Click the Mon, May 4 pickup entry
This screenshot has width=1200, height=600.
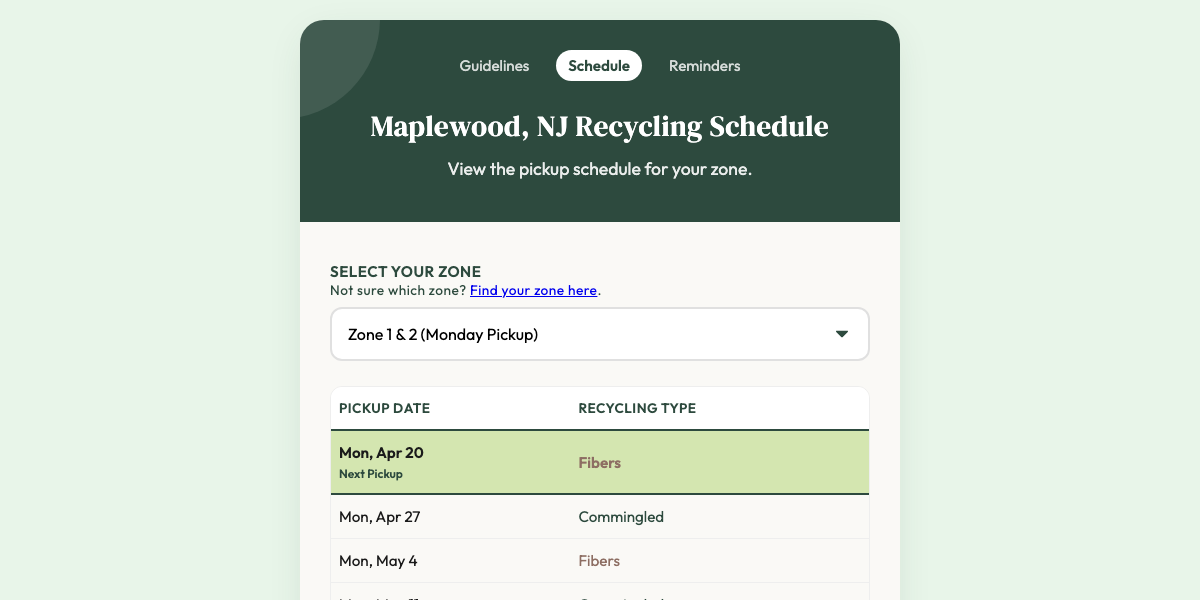600,561
